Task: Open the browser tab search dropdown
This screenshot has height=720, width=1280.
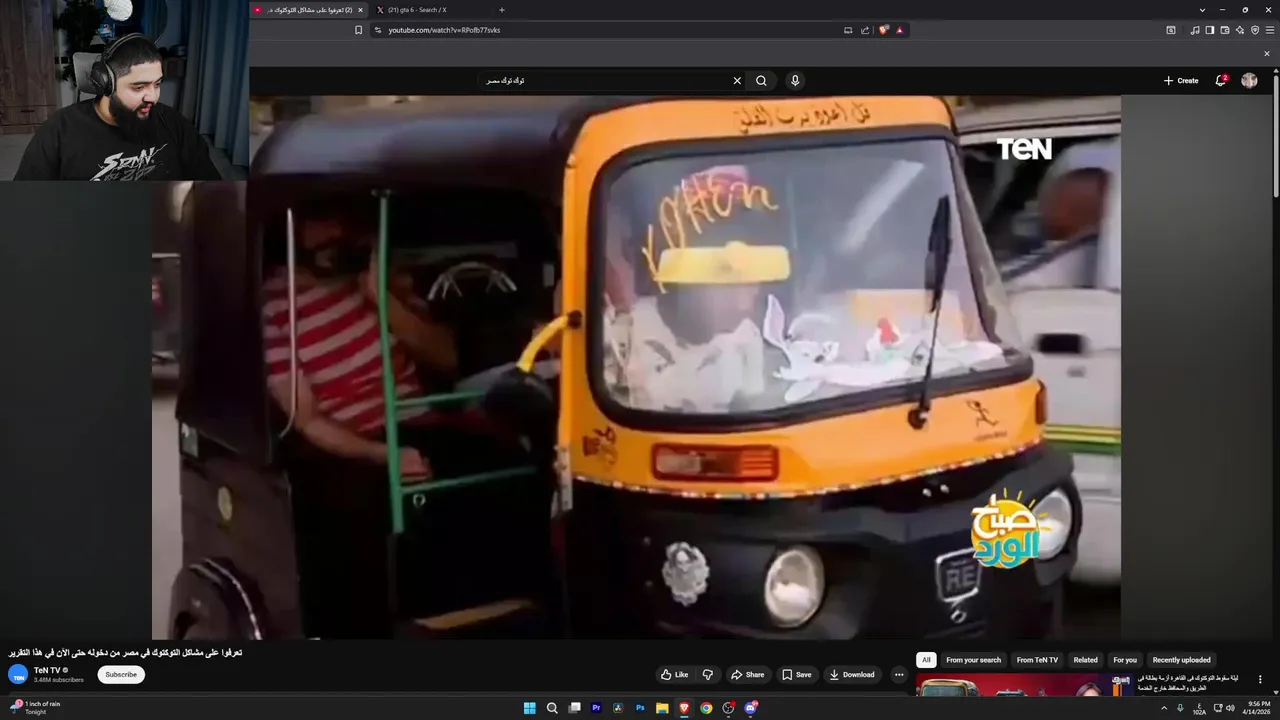Action: click(x=1202, y=10)
